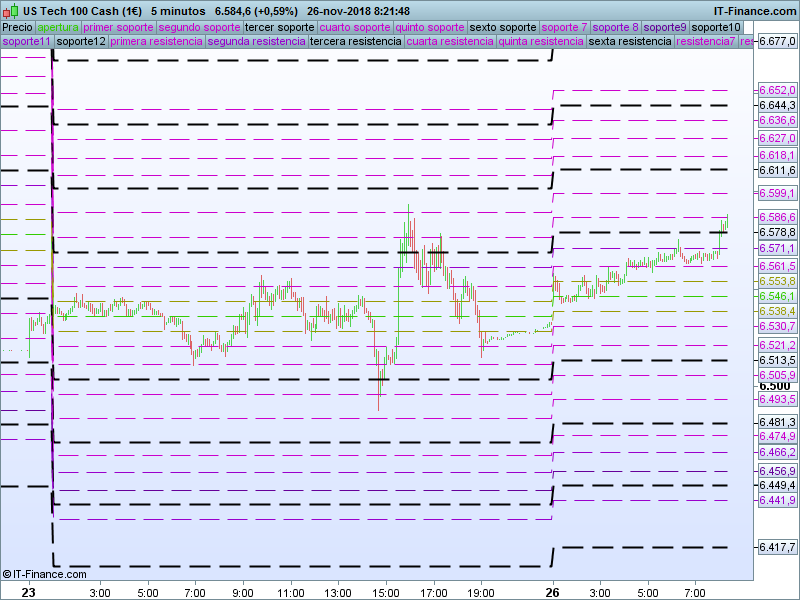Click the 'segundo soporte' legend item
Image resolution: width=800 pixels, height=600 pixels.
[x=199, y=27]
